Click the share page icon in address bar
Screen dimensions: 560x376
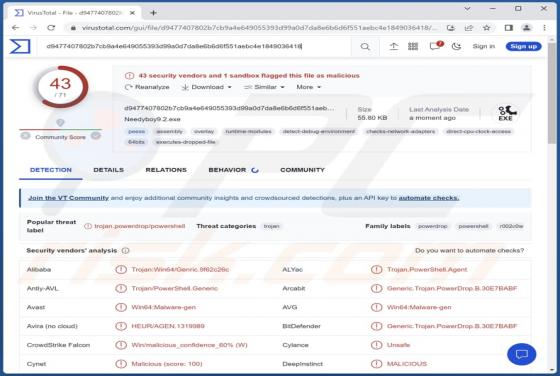(x=469, y=27)
